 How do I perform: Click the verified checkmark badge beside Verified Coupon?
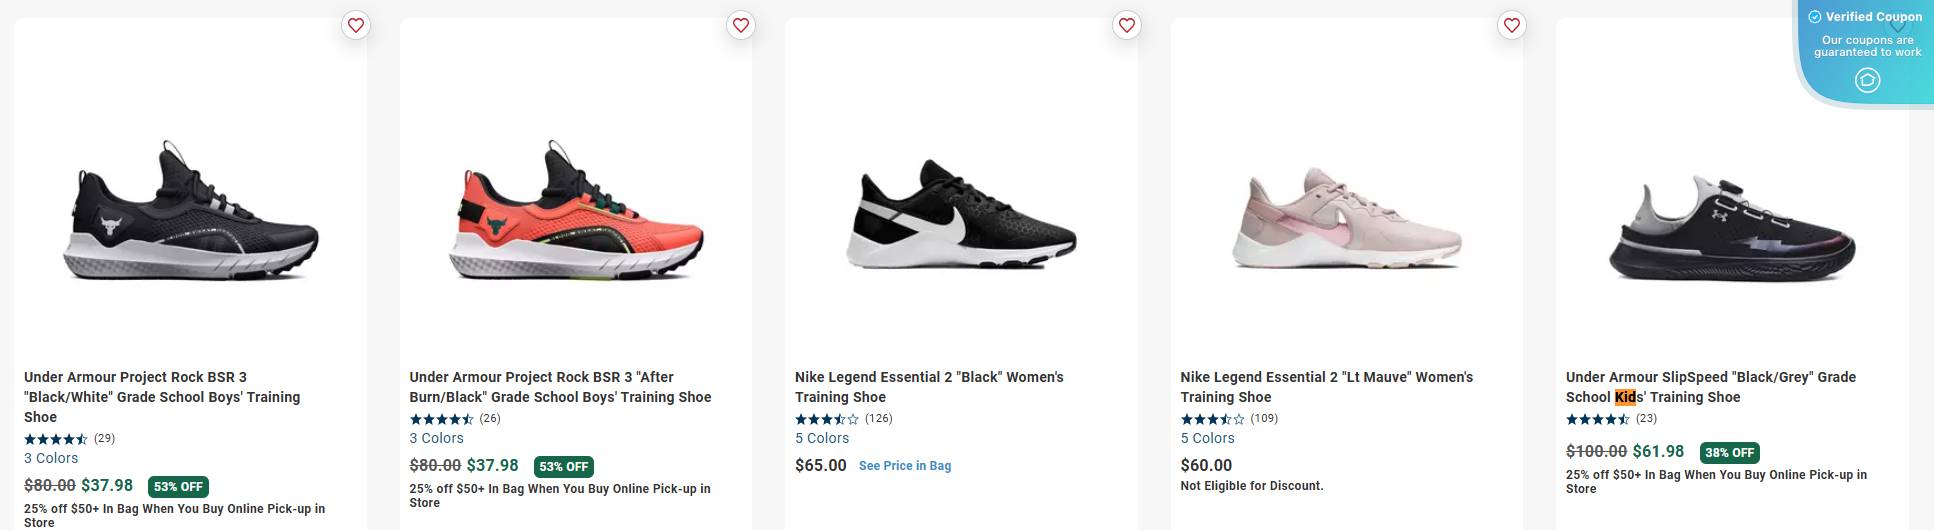[x=1815, y=17]
